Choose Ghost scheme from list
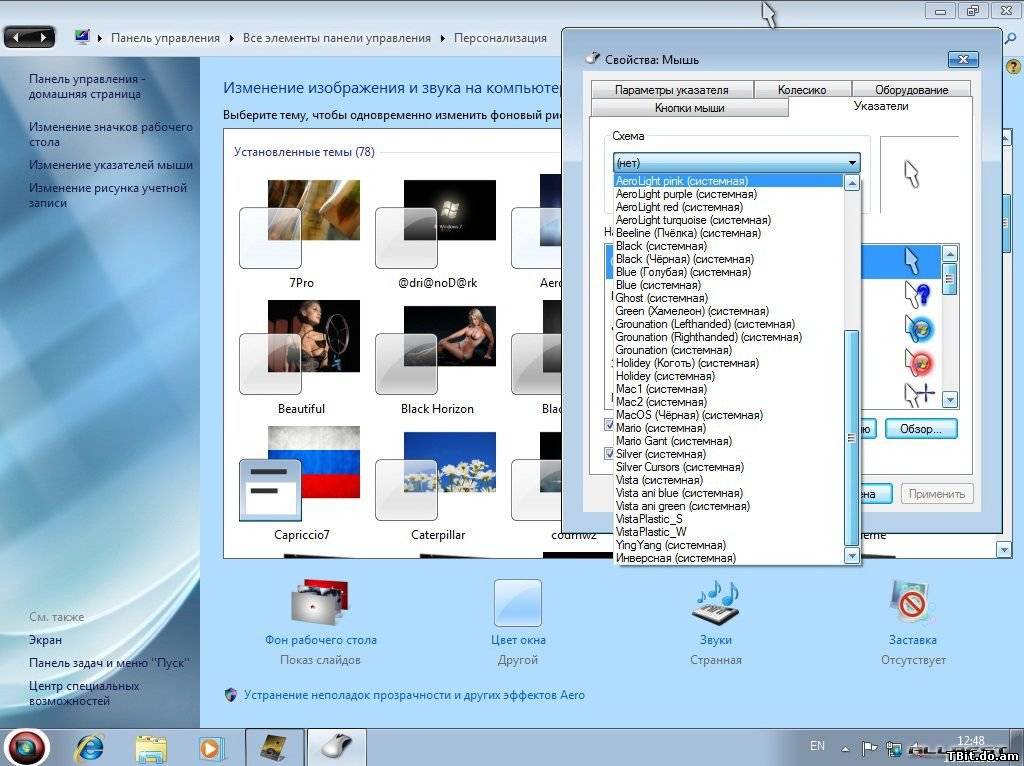This screenshot has height=766, width=1024. [x=728, y=298]
